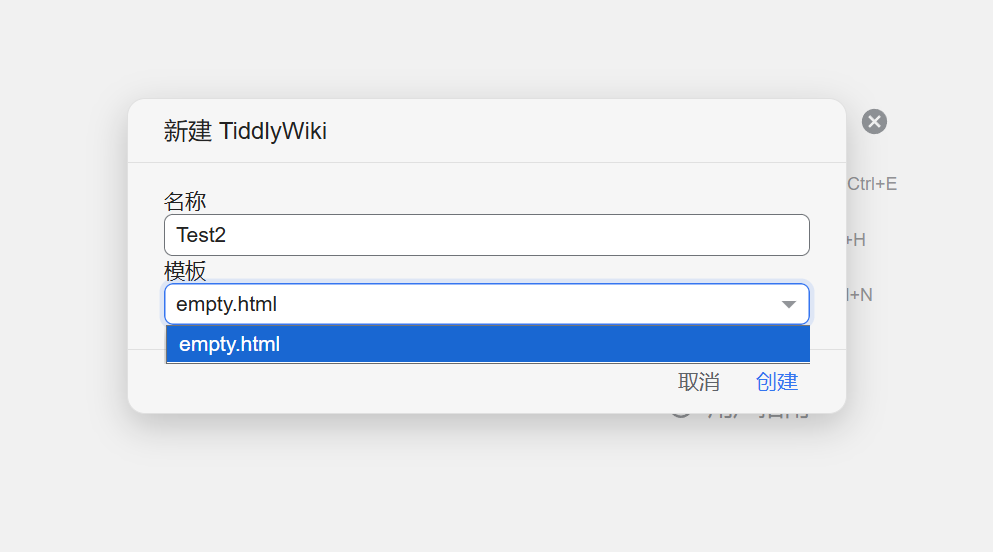Choose the background menu entry with Ctrl+E

[872, 184]
